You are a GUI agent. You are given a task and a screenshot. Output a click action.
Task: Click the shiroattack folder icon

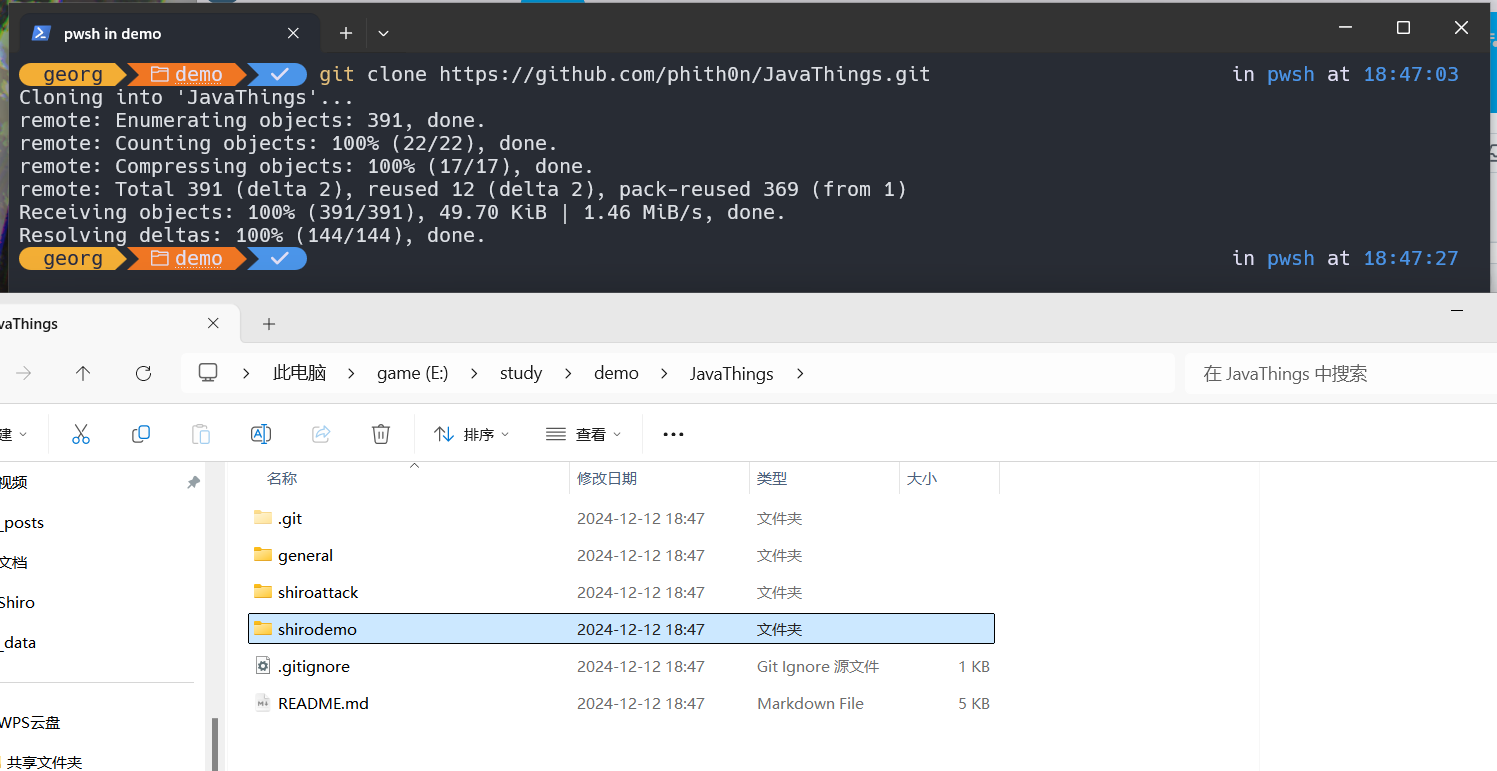(x=263, y=591)
